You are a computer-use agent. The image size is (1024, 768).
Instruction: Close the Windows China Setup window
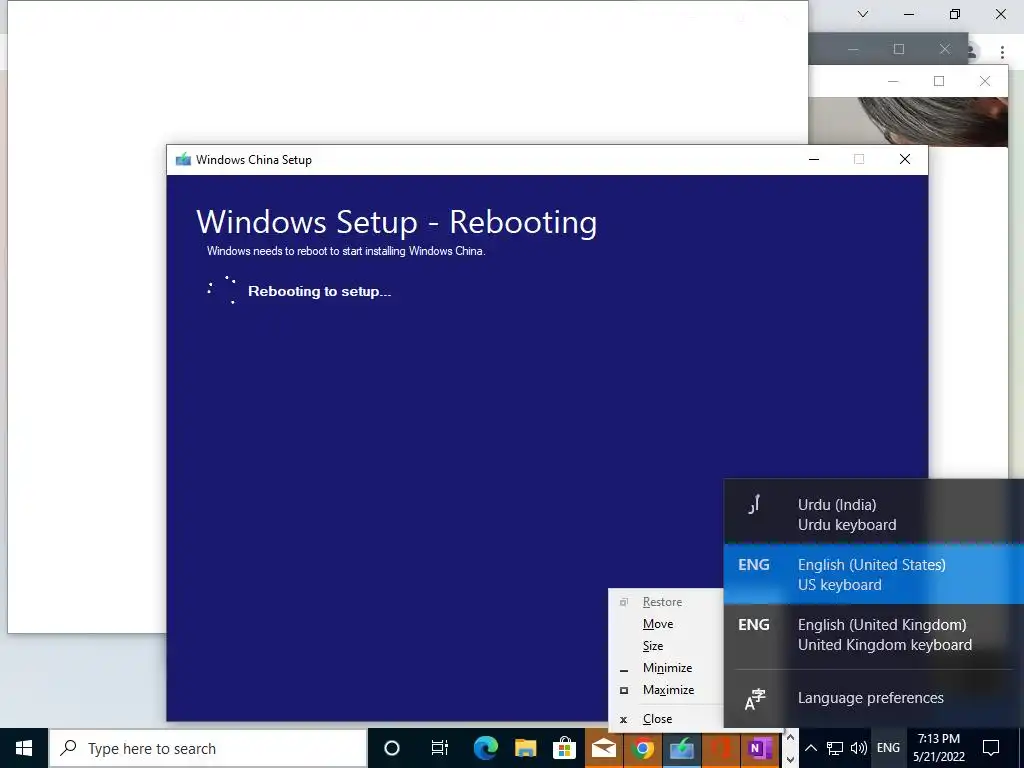904,159
